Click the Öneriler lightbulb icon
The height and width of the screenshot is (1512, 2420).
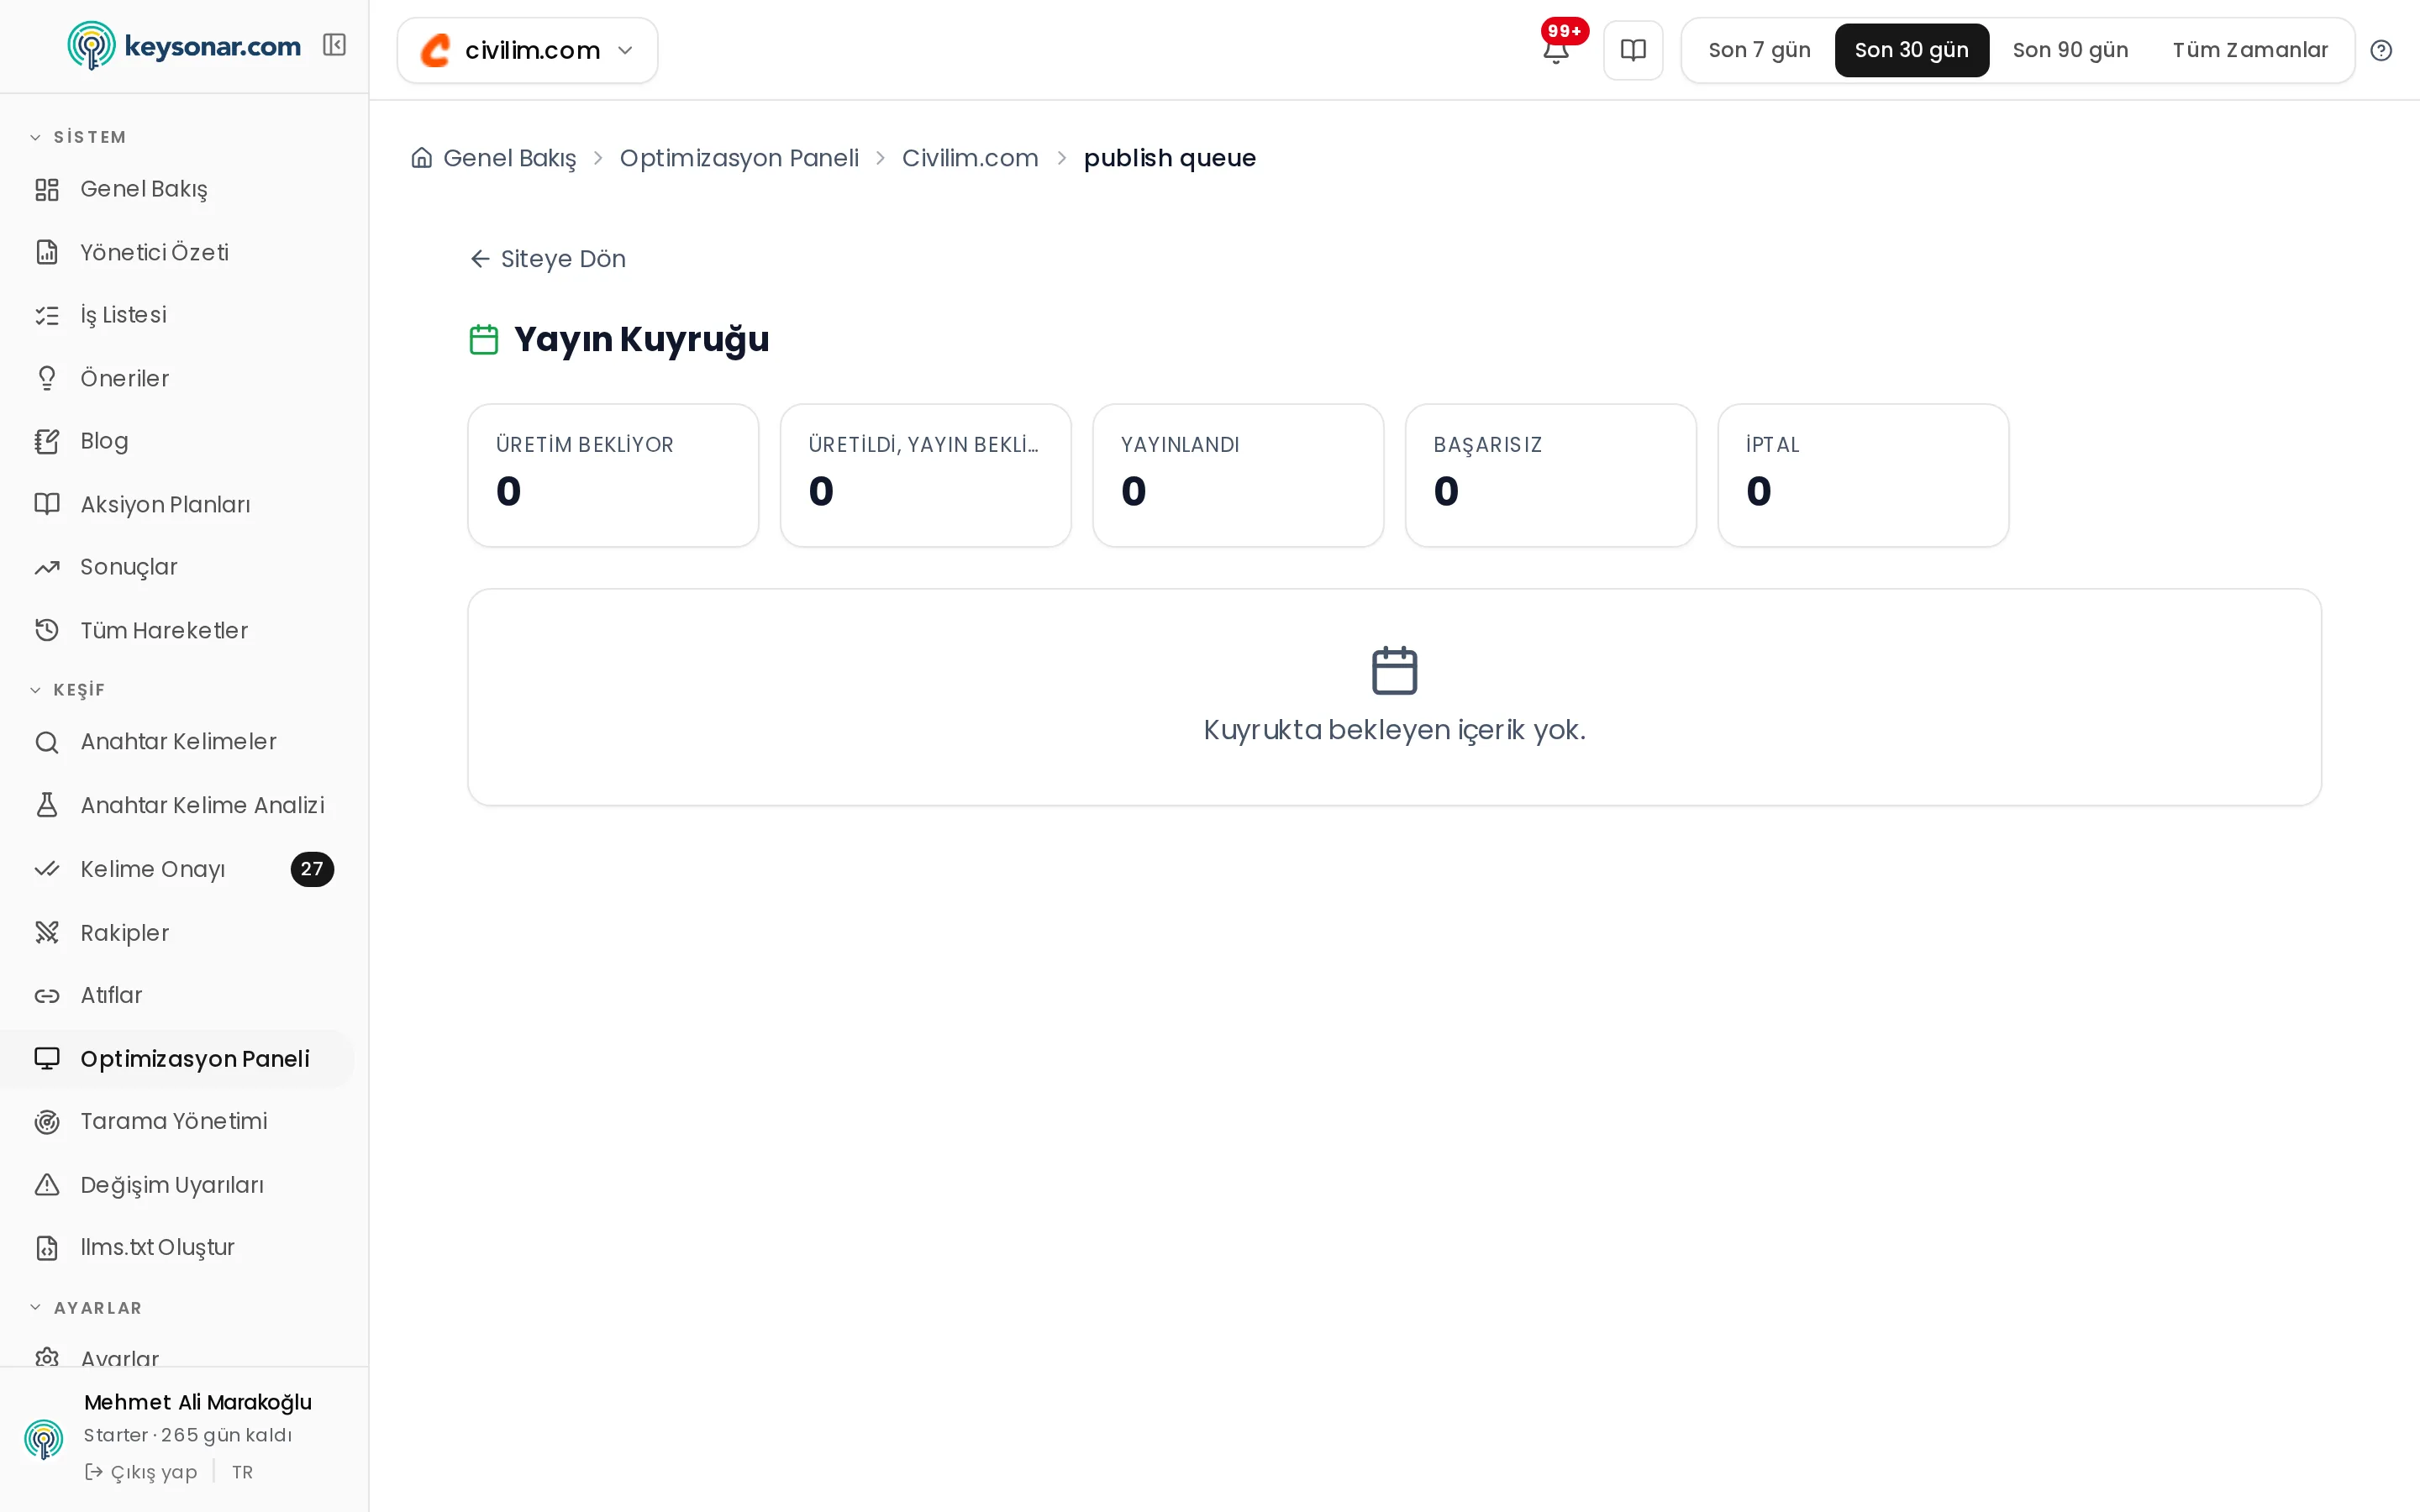click(47, 378)
